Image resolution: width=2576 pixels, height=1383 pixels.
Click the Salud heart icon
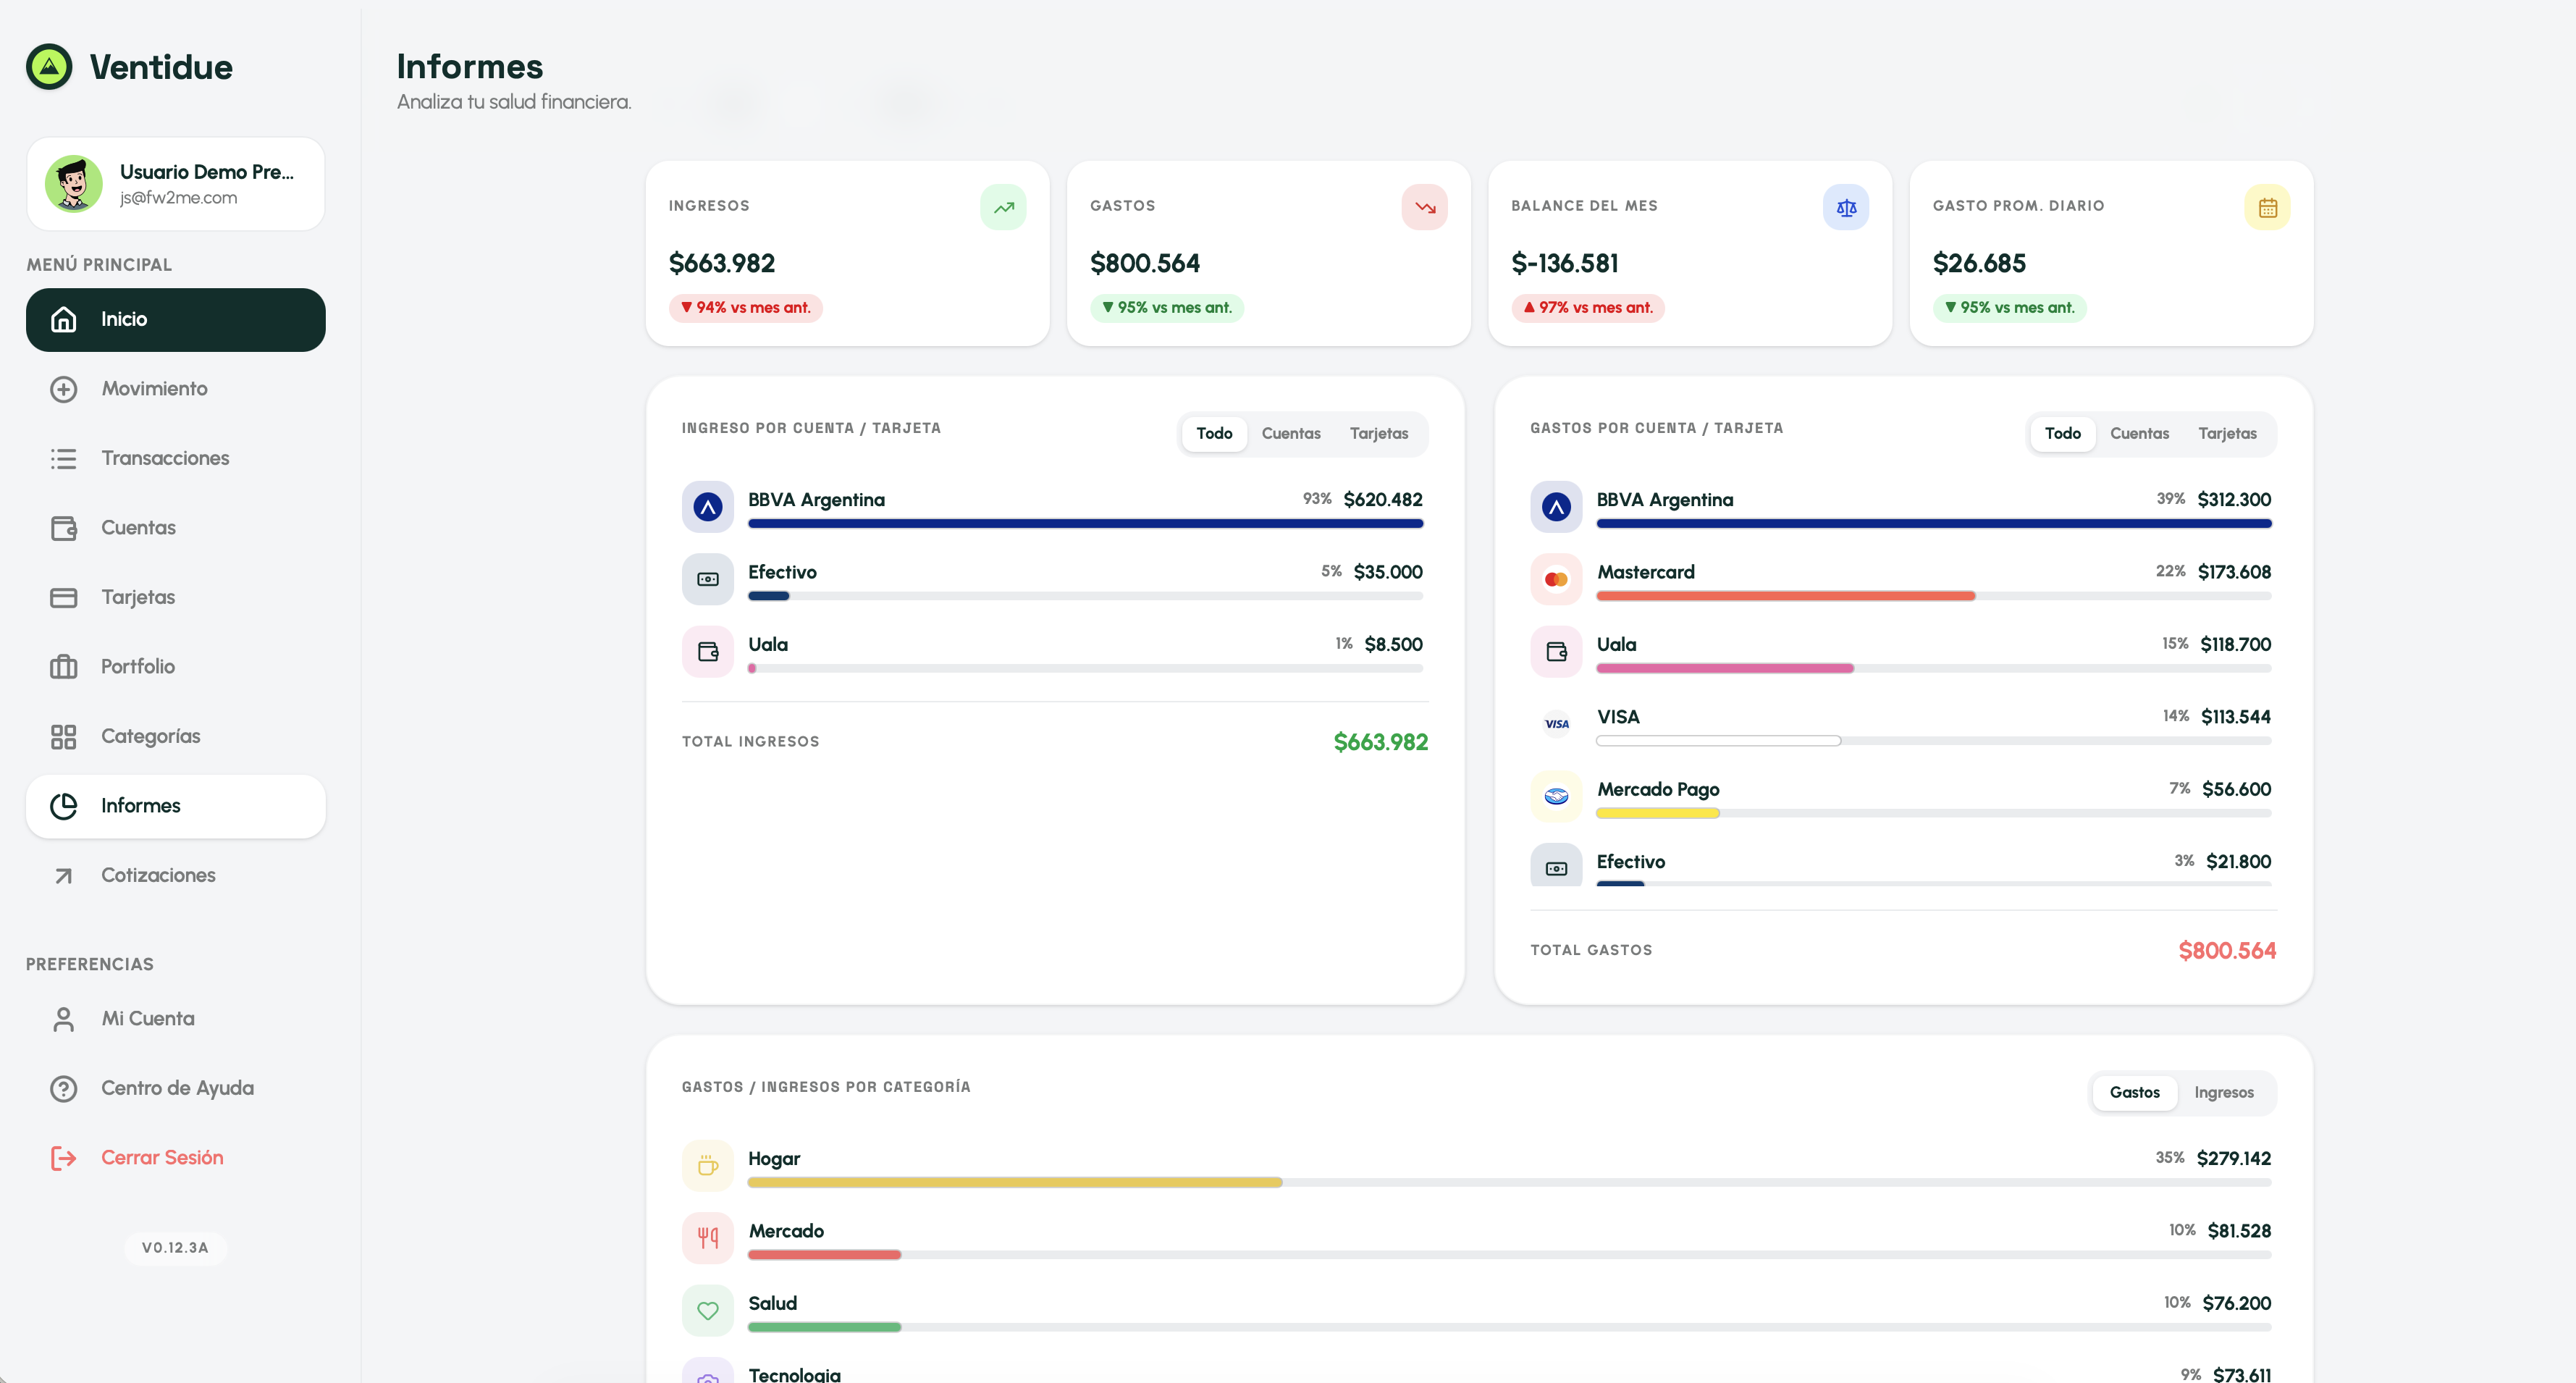[x=708, y=1310]
